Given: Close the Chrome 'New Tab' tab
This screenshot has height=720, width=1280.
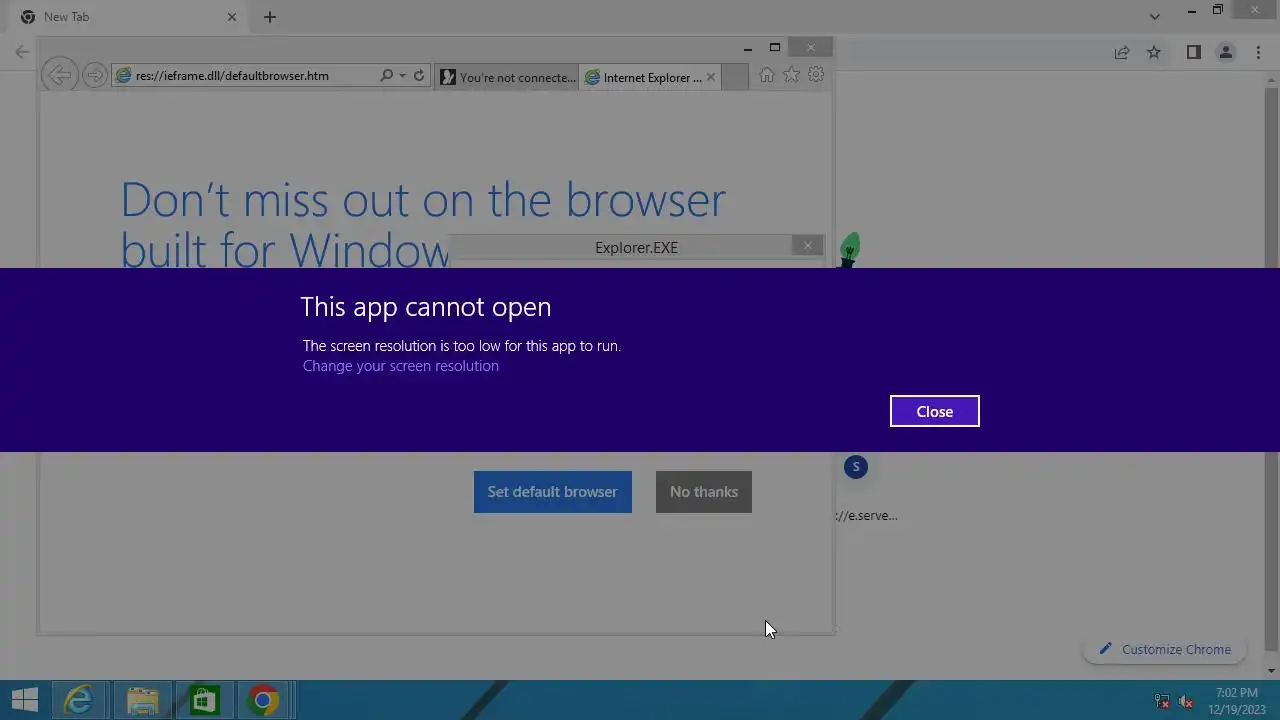Looking at the screenshot, I should pyautogui.click(x=232, y=17).
